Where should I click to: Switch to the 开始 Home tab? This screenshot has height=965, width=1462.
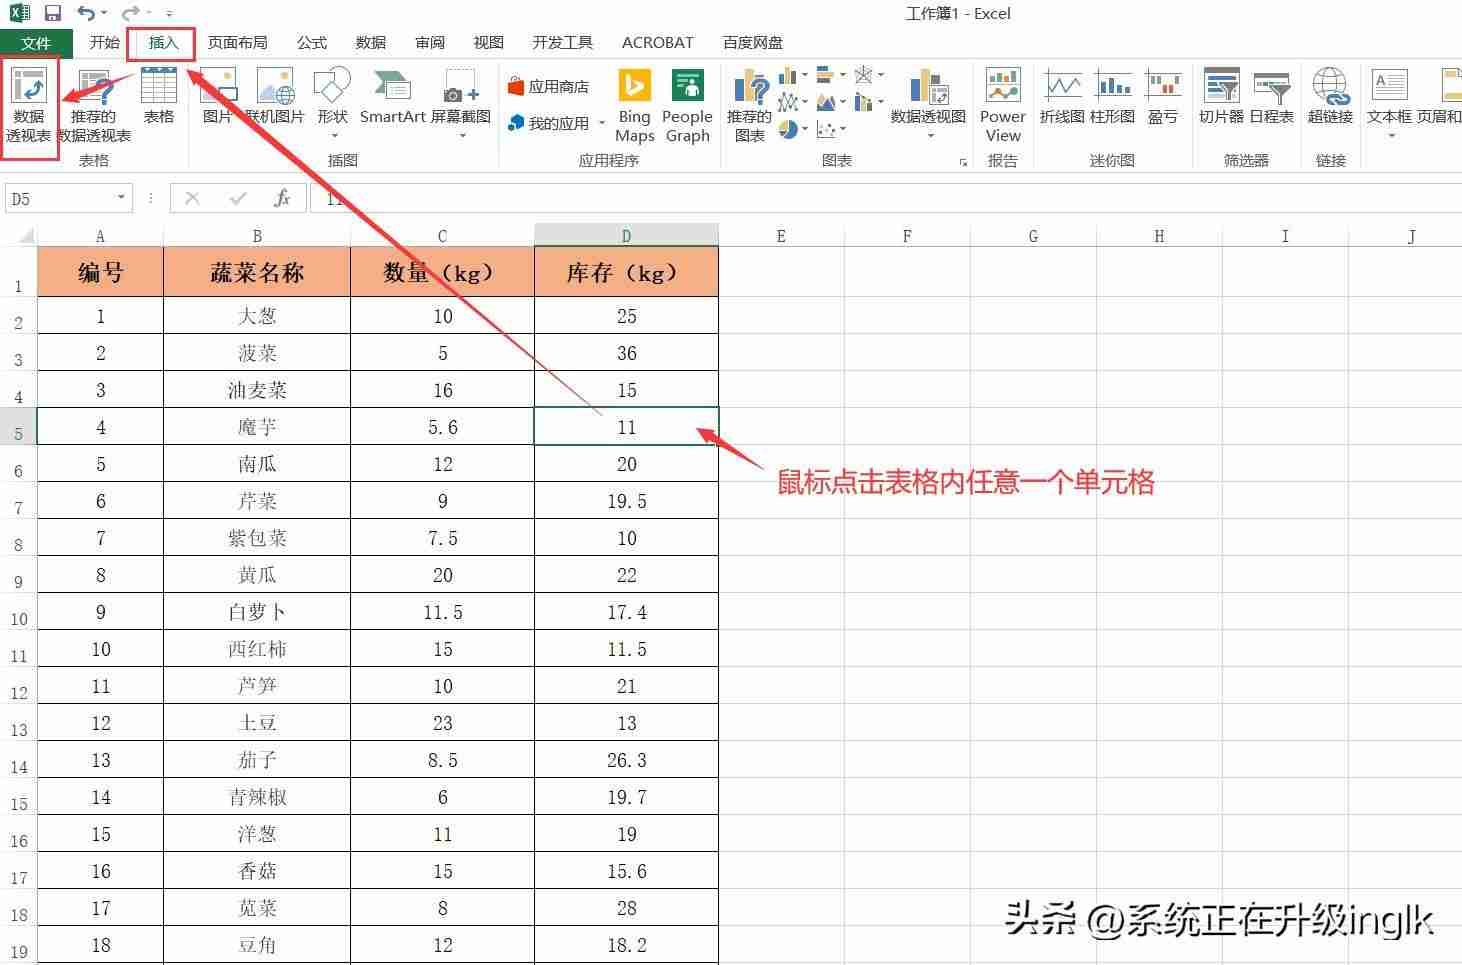pos(104,42)
